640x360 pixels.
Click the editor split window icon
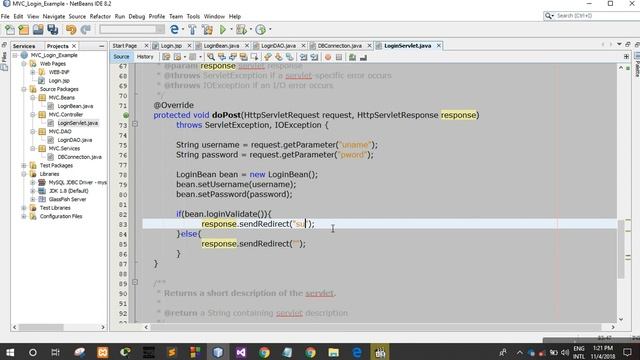(626, 57)
